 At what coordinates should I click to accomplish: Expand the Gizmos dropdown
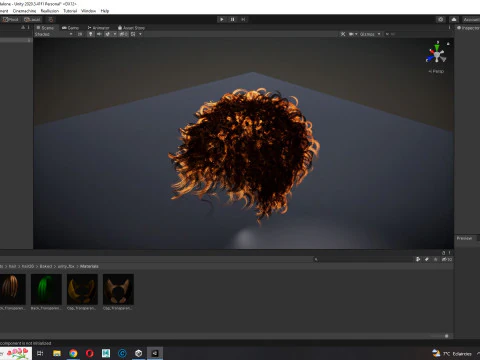(370, 34)
